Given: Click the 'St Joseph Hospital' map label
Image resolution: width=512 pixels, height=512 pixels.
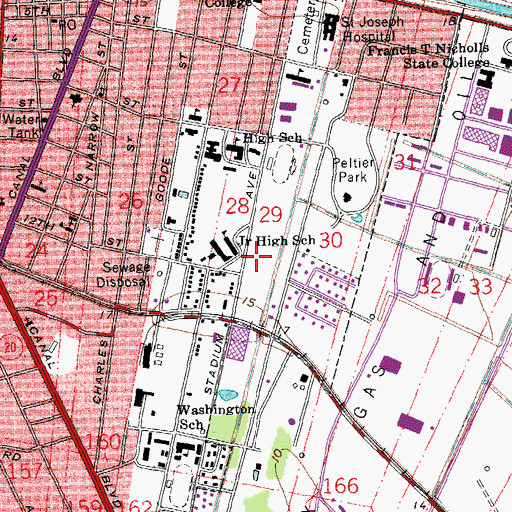Looking at the screenshot, I should 371,29.
